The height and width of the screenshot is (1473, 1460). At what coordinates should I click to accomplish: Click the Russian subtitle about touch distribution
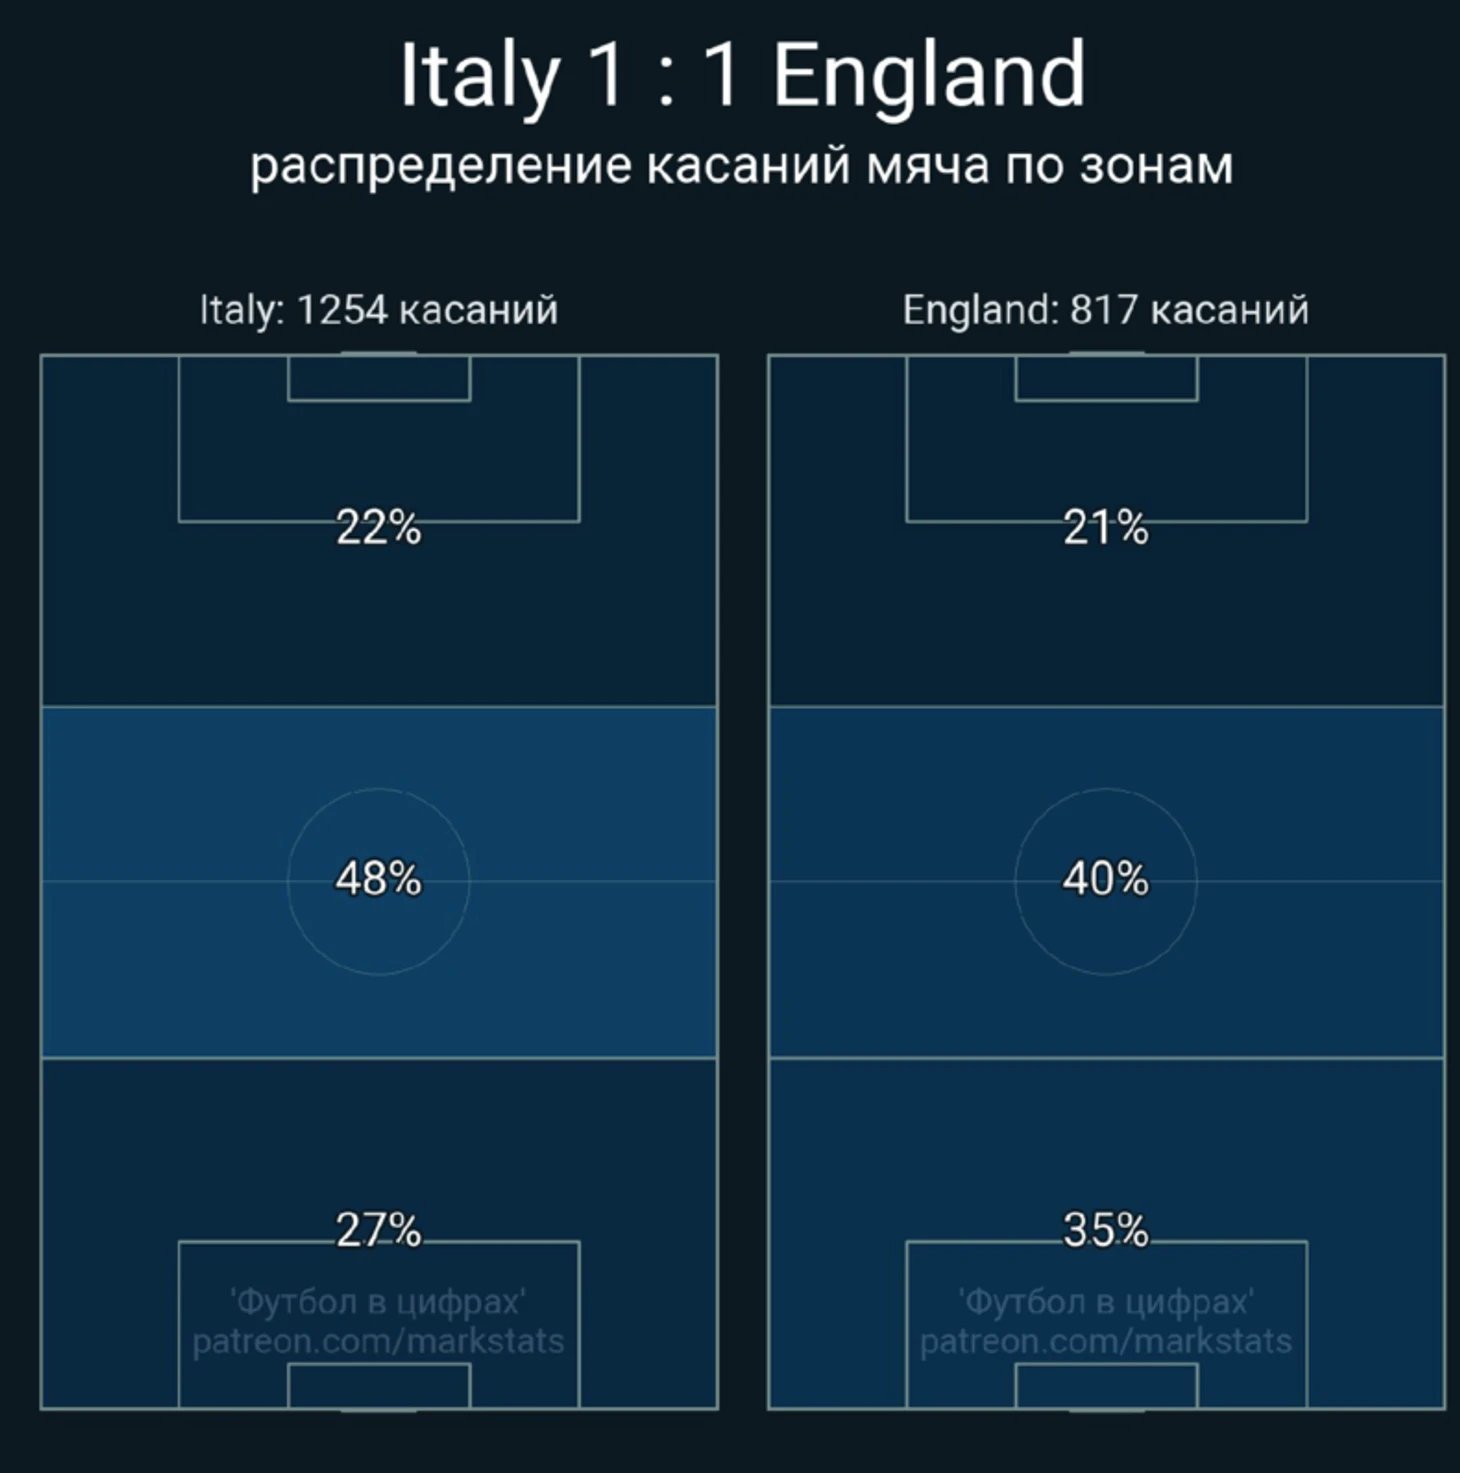tap(741, 165)
